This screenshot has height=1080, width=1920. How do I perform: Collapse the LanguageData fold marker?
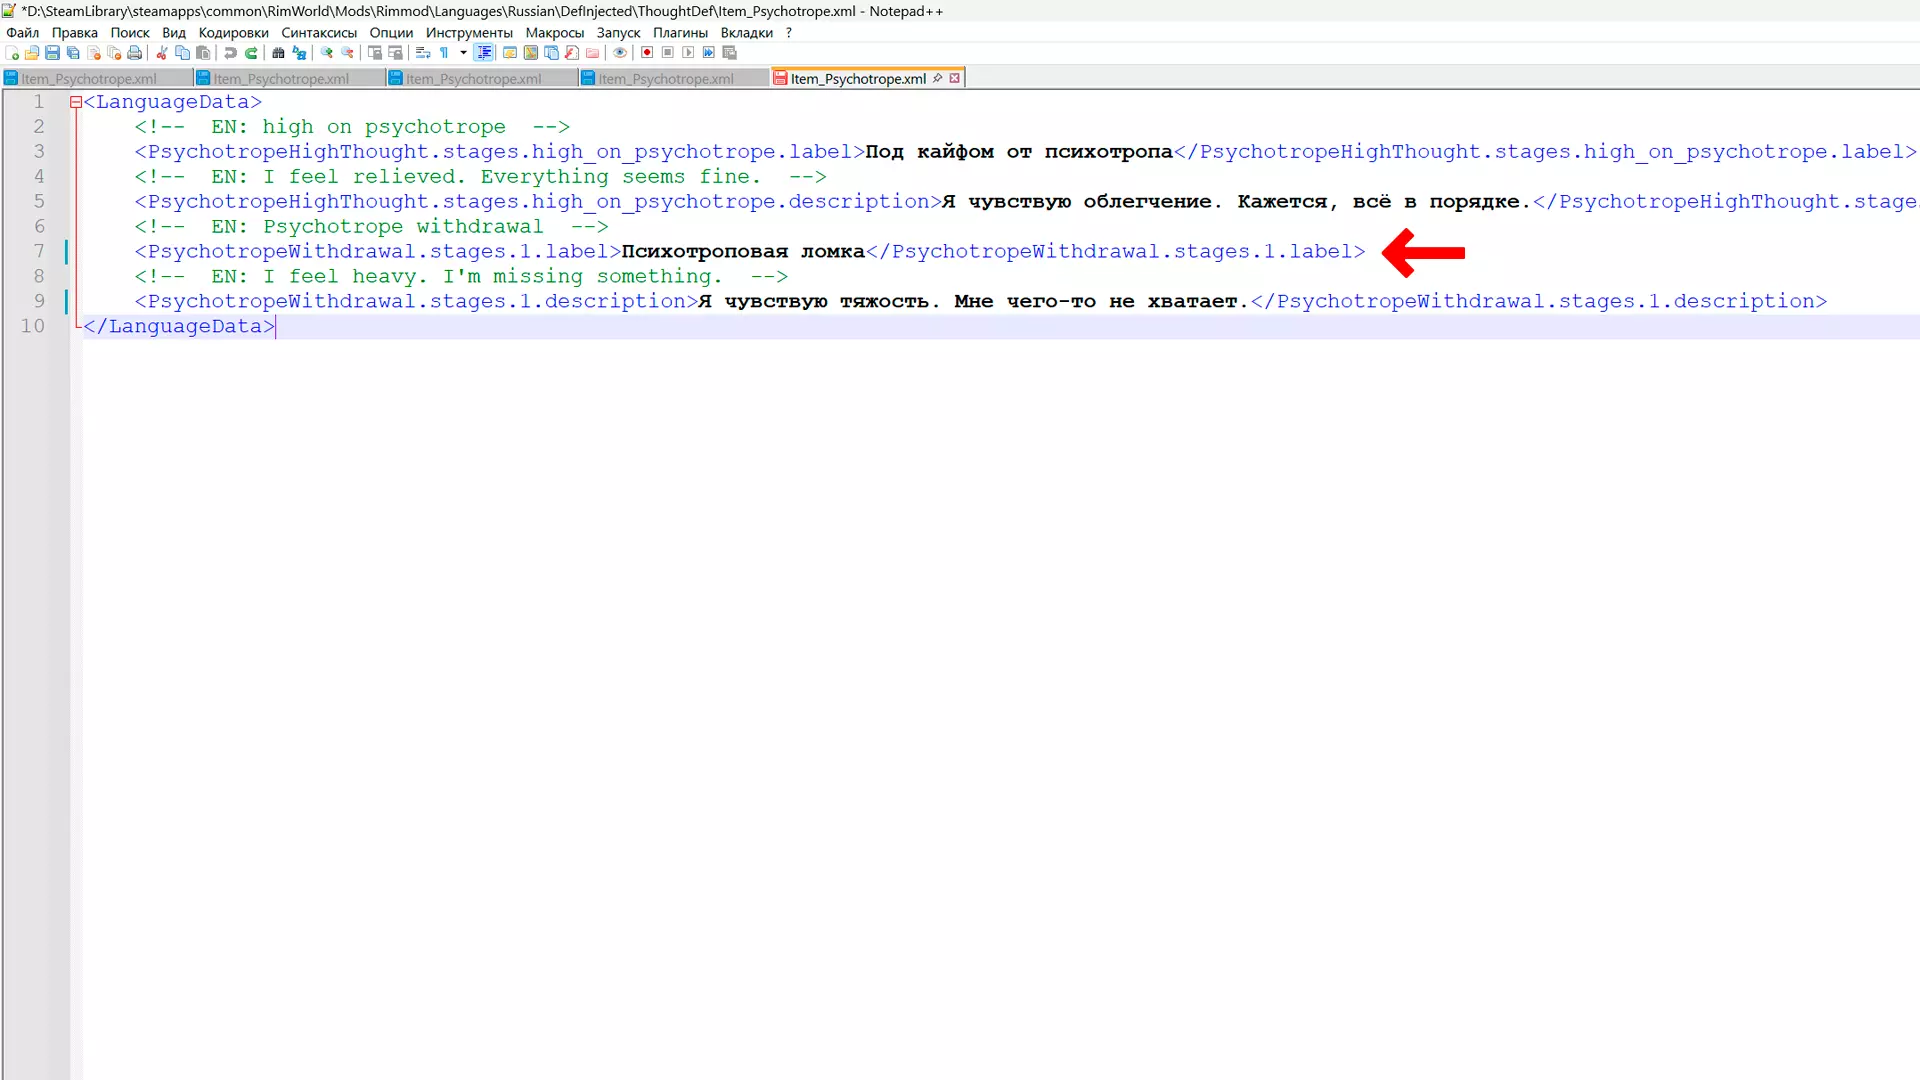76,102
